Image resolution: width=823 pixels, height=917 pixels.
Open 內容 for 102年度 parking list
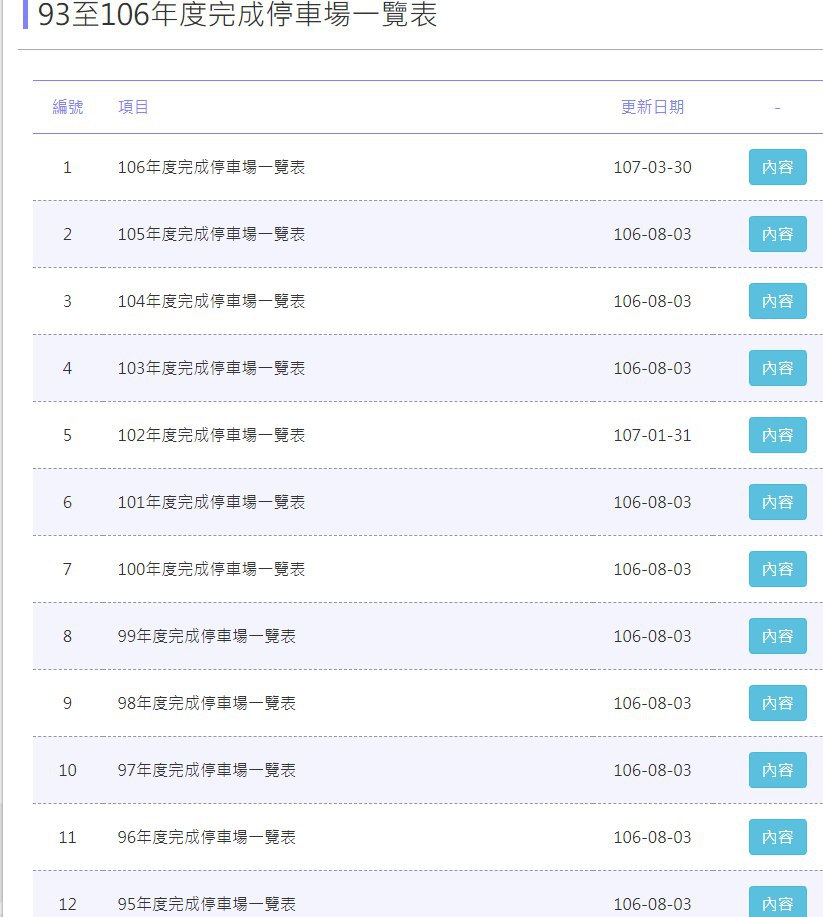777,435
